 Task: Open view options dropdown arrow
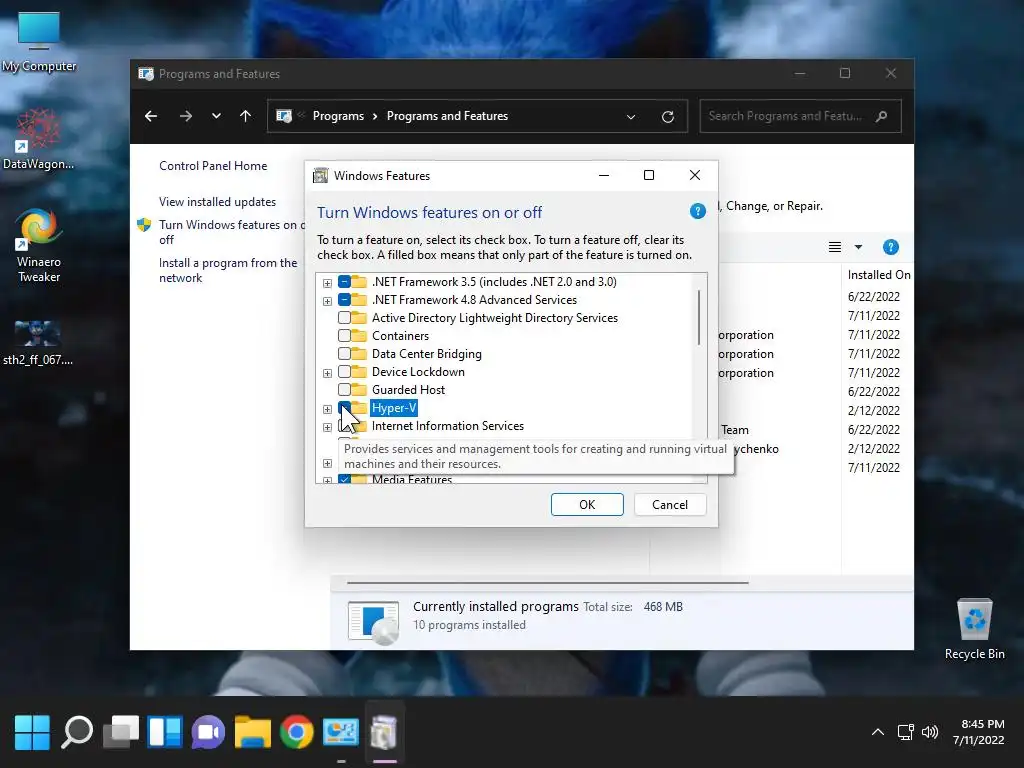858,247
